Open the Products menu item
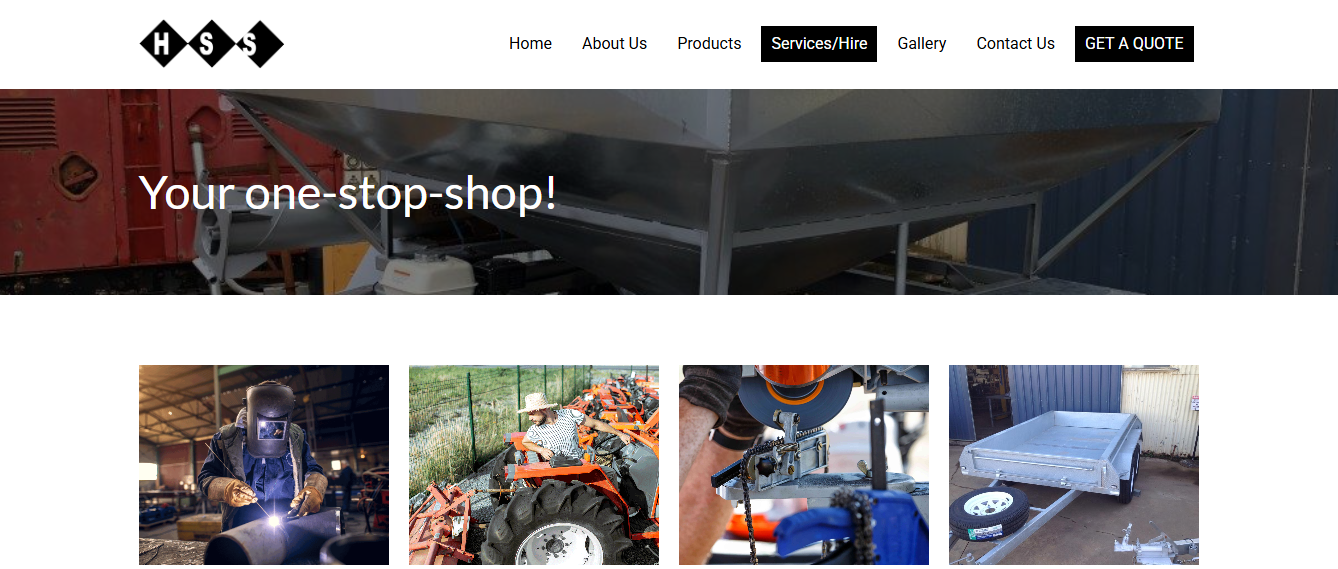1338x569 pixels. [709, 44]
